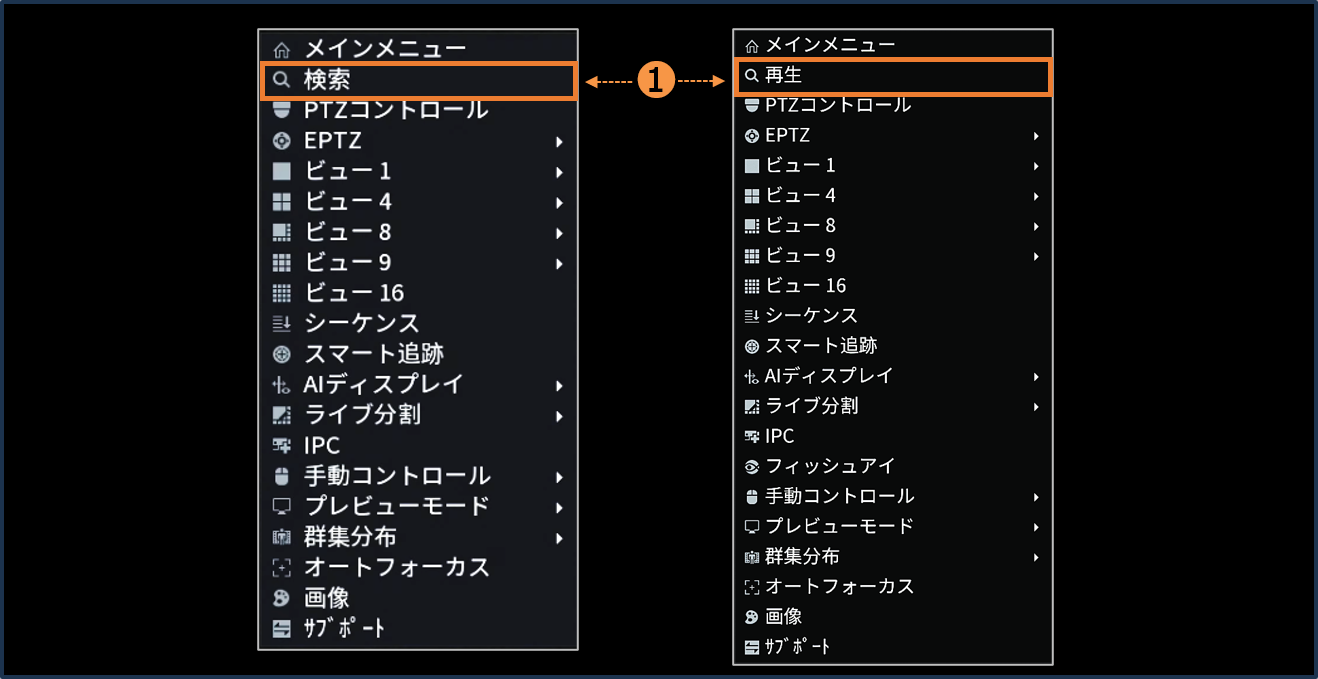Open ライブ分割 submenu arrow in left menu
Screen dimensions: 1318x679
[559, 416]
